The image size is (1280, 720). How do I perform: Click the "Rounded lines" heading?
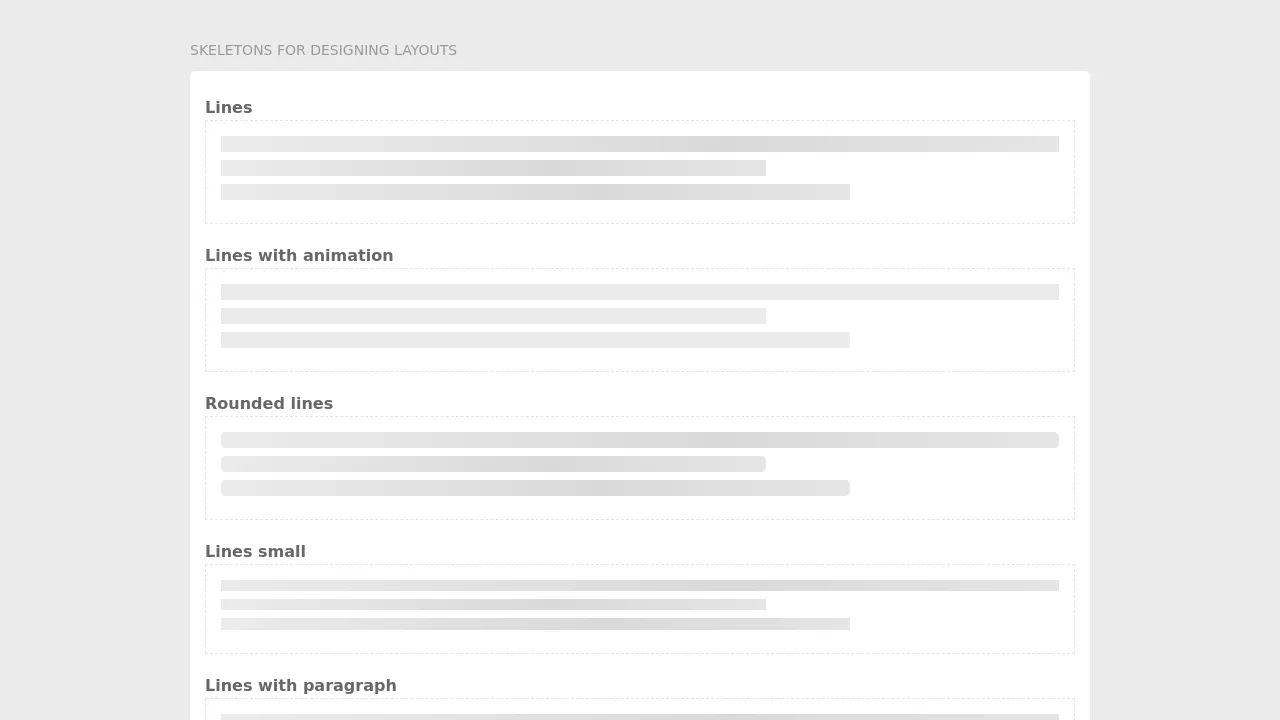pyautogui.click(x=269, y=403)
